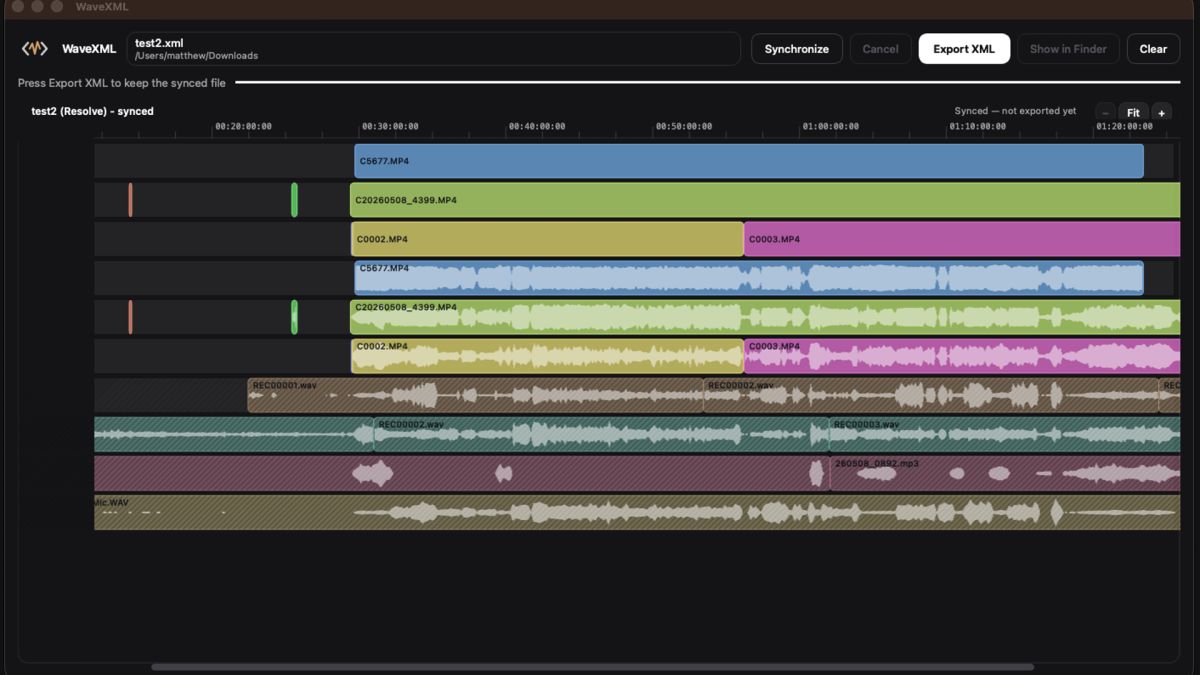
Task: Select the solid yellow C0002.MP4 video clip
Action: point(547,239)
